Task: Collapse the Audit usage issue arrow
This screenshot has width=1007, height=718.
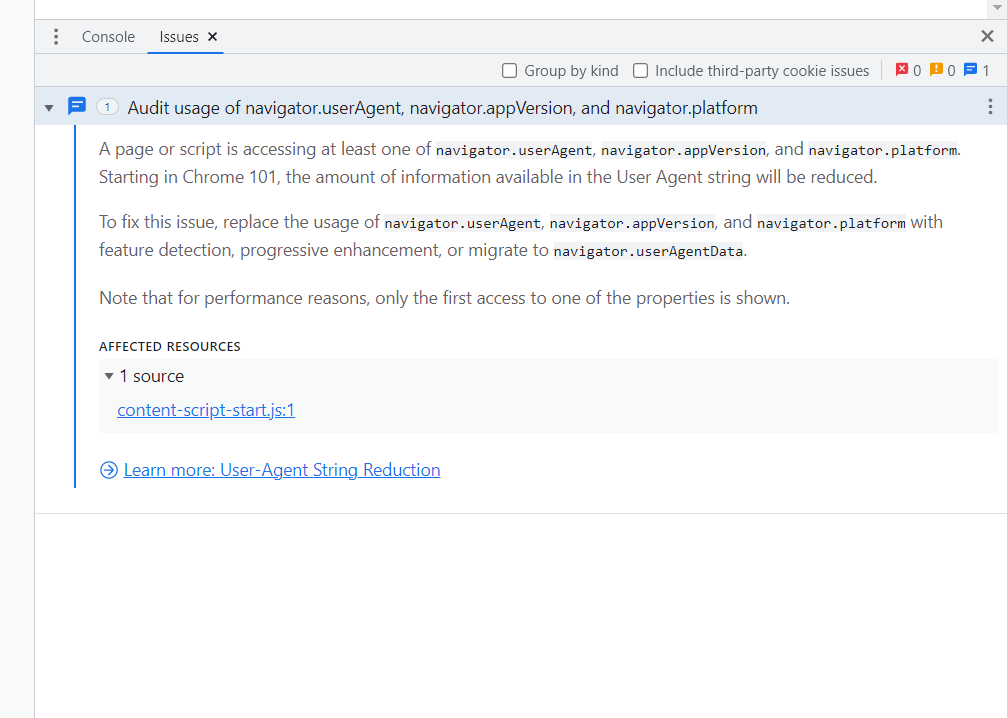Action: pos(49,108)
